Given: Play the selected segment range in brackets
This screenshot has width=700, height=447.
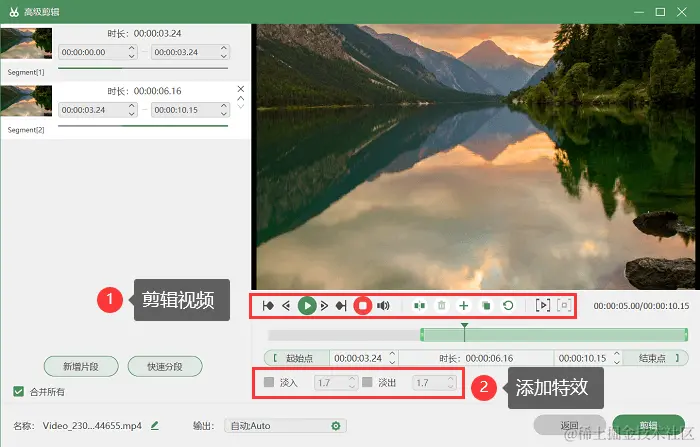Looking at the screenshot, I should (543, 305).
